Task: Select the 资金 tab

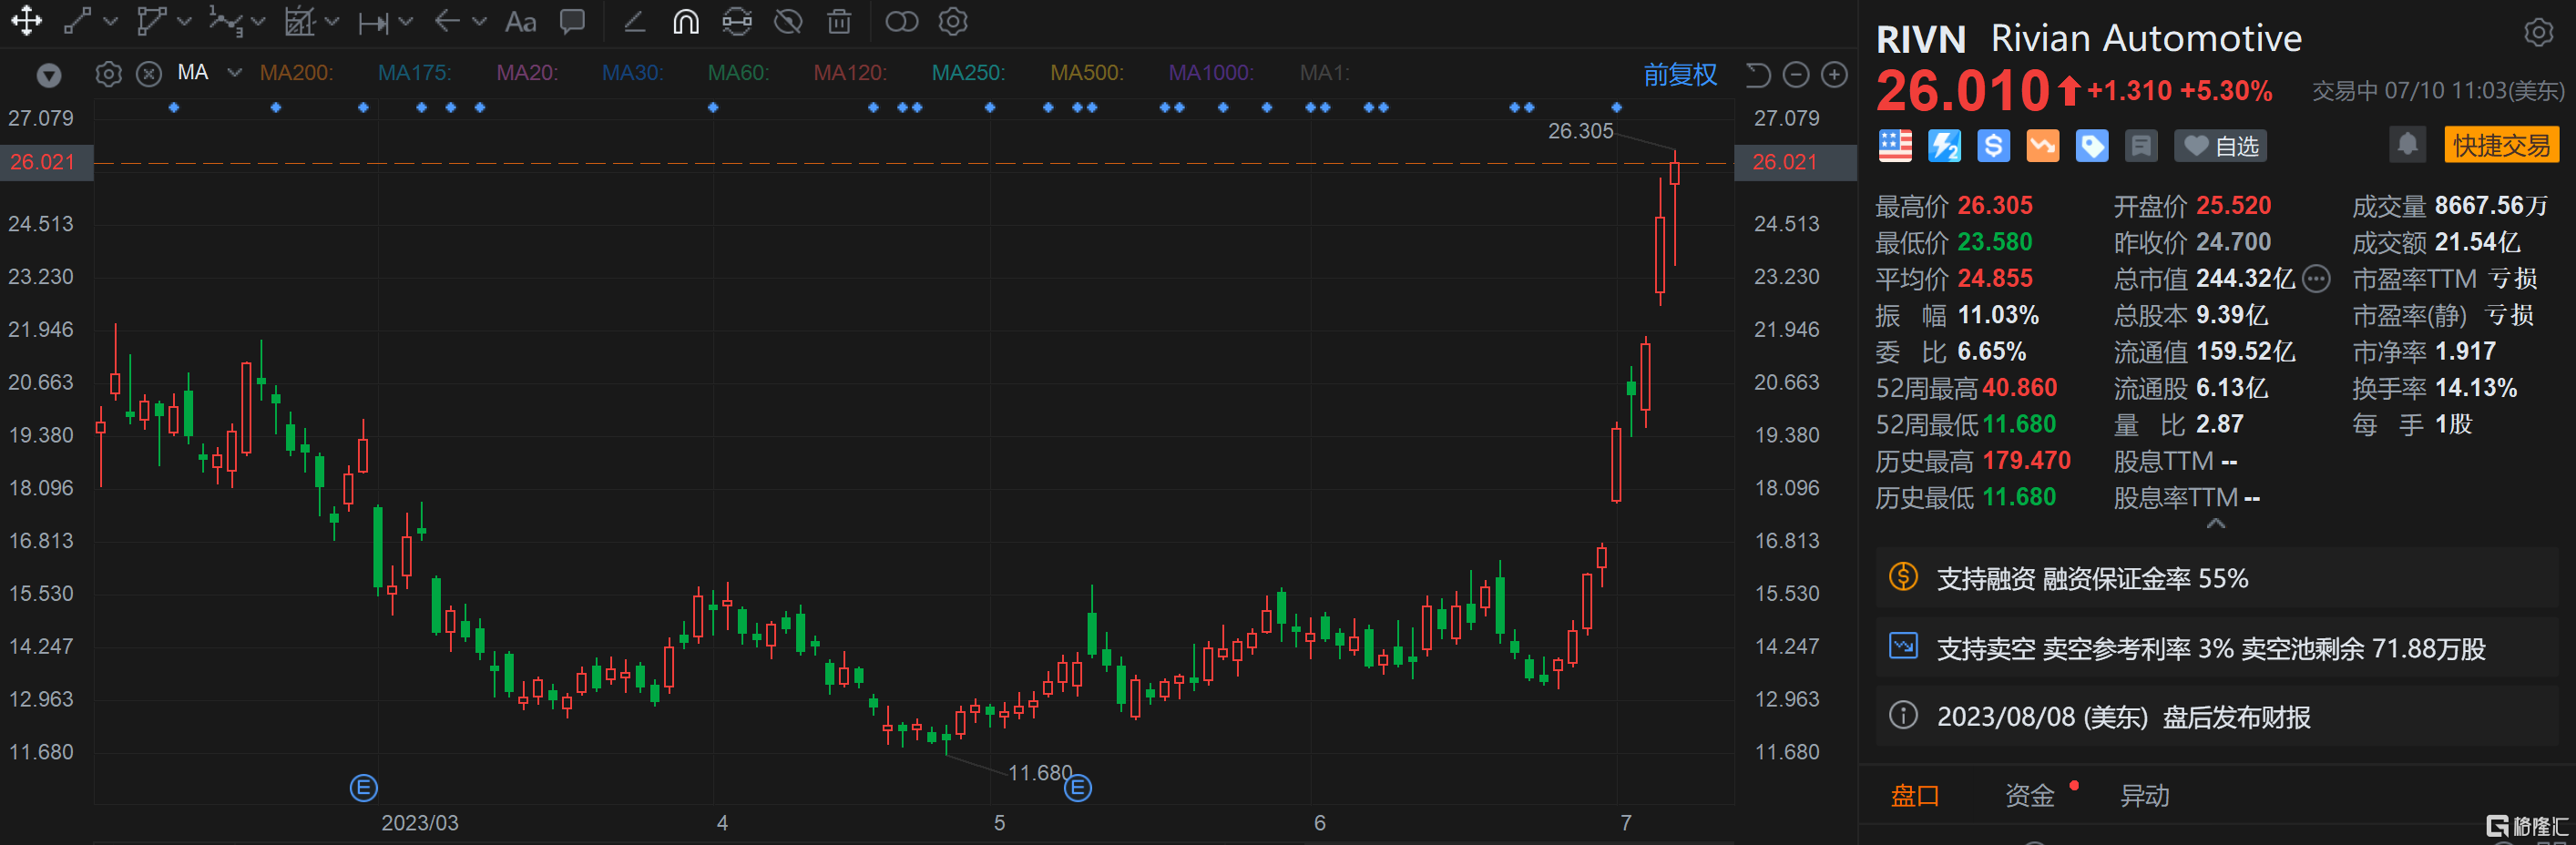Action: tap(2029, 796)
